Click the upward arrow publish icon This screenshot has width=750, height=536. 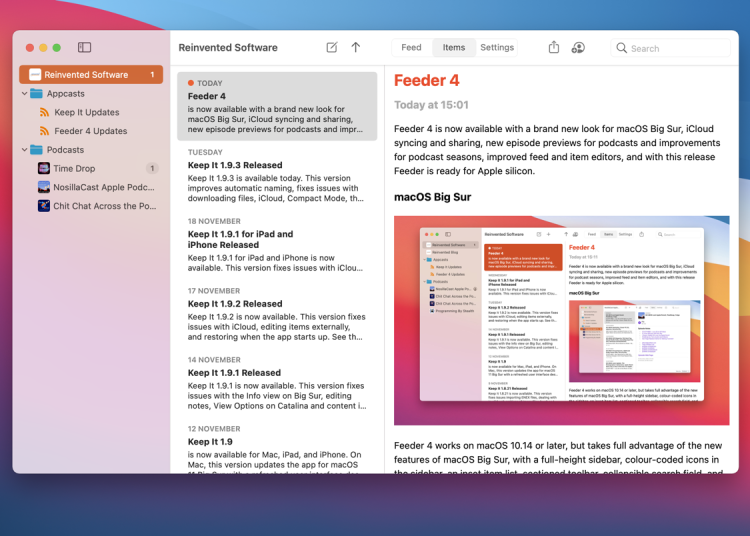pyautogui.click(x=355, y=47)
